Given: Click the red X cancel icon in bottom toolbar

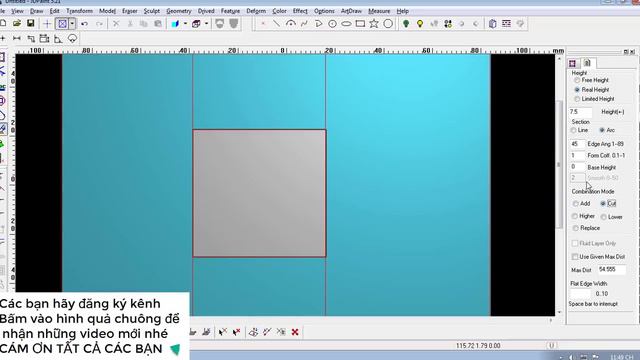Looking at the screenshot, I should click(x=295, y=332).
